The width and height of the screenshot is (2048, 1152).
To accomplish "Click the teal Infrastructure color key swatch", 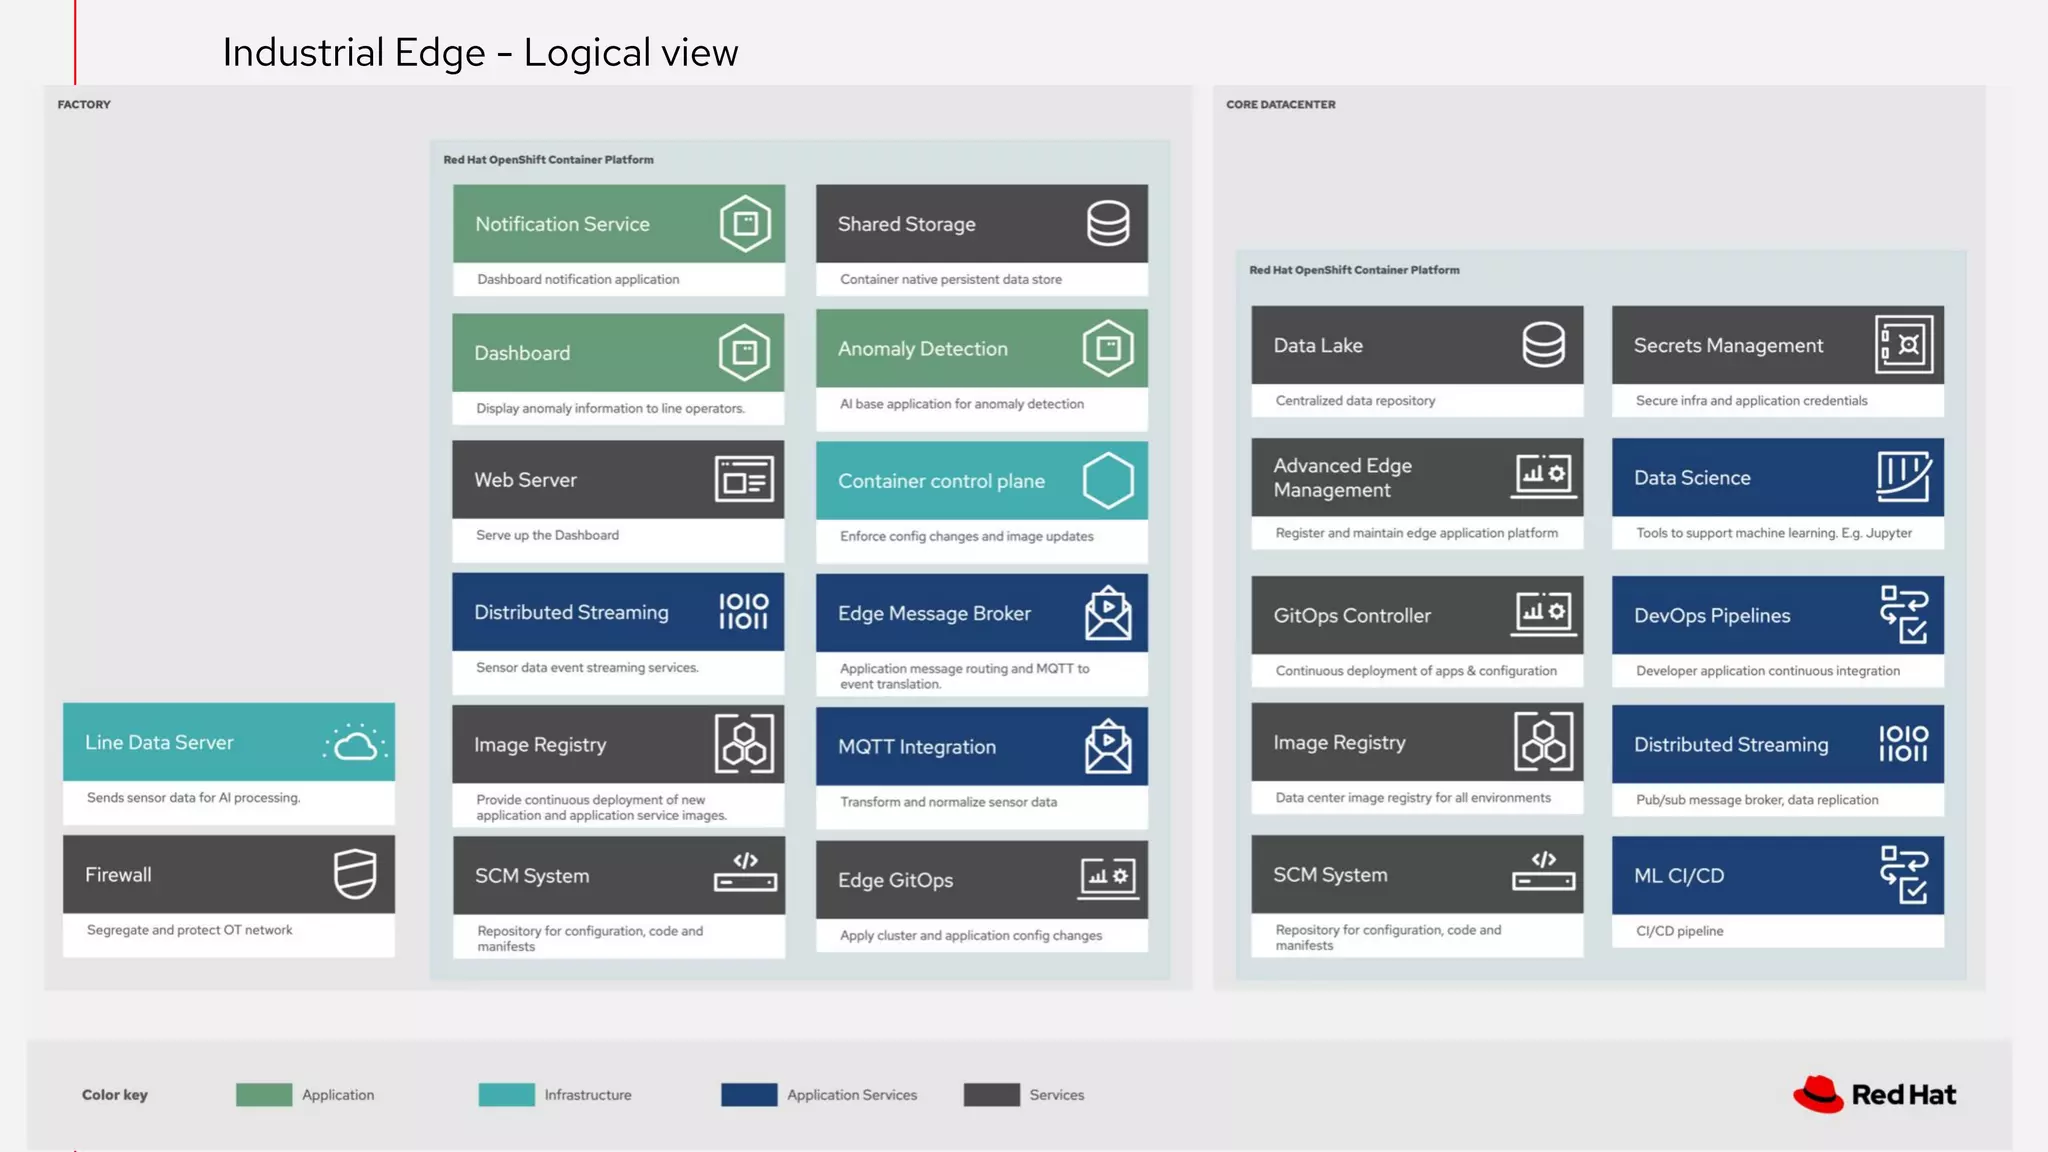I will click(506, 1095).
